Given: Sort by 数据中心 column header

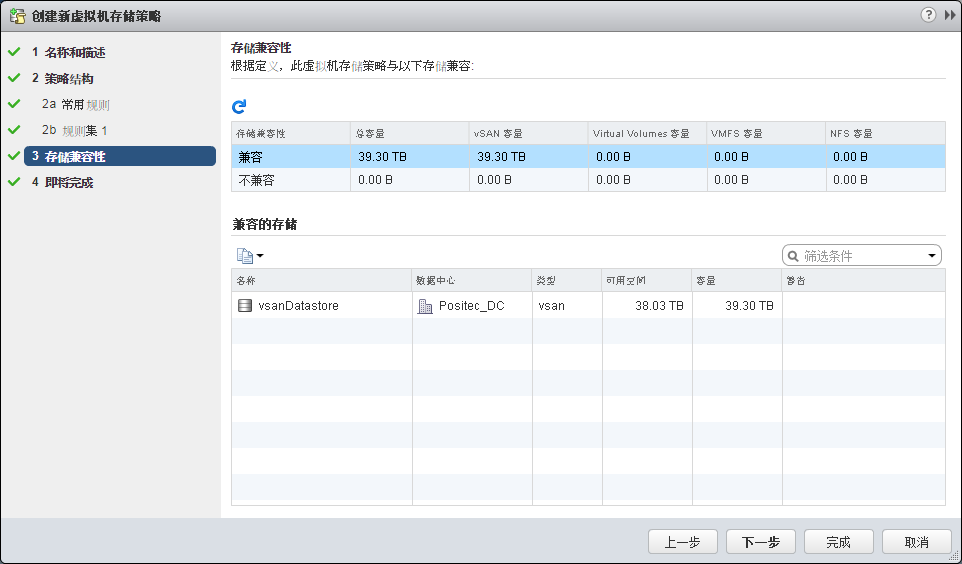Looking at the screenshot, I should [x=472, y=280].
